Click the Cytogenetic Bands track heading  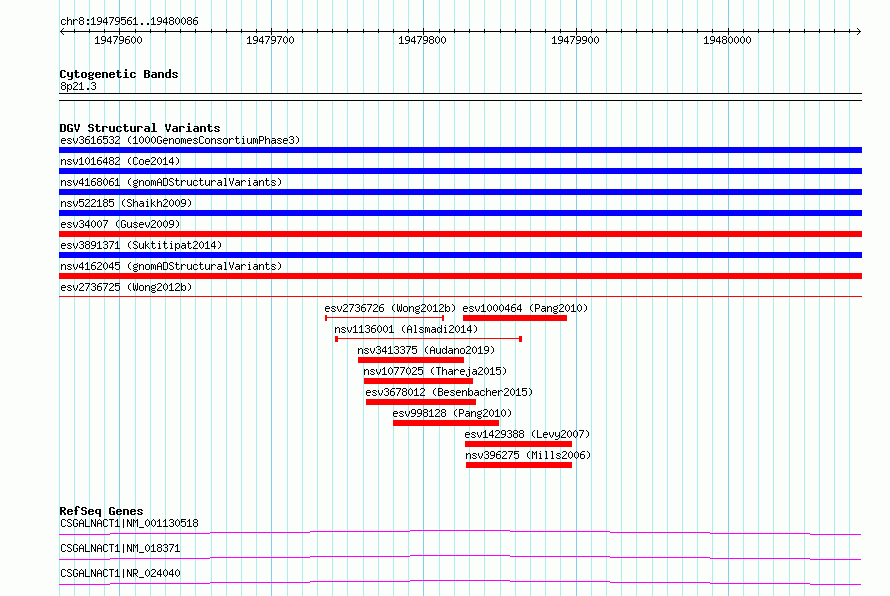point(119,74)
